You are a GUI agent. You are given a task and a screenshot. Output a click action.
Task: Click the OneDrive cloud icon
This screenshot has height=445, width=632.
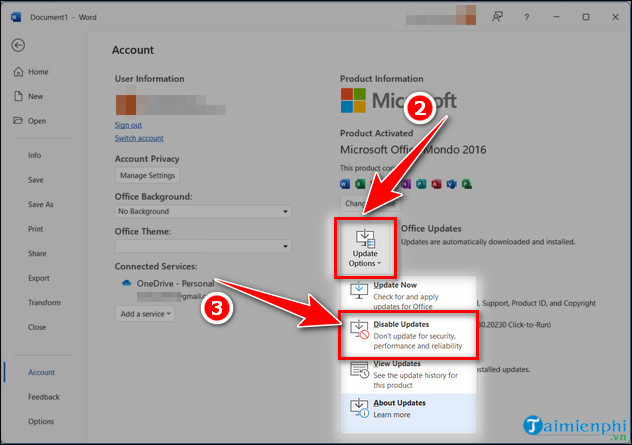(127, 283)
